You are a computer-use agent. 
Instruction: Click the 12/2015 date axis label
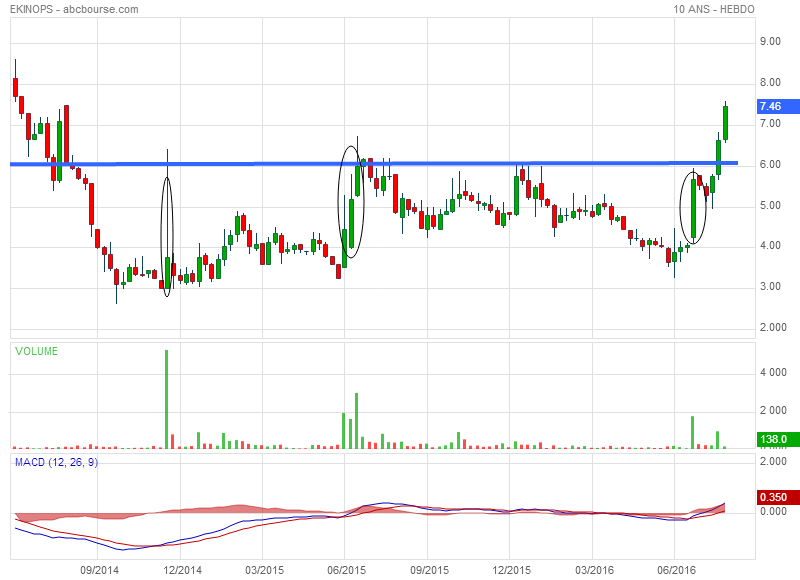(512, 570)
